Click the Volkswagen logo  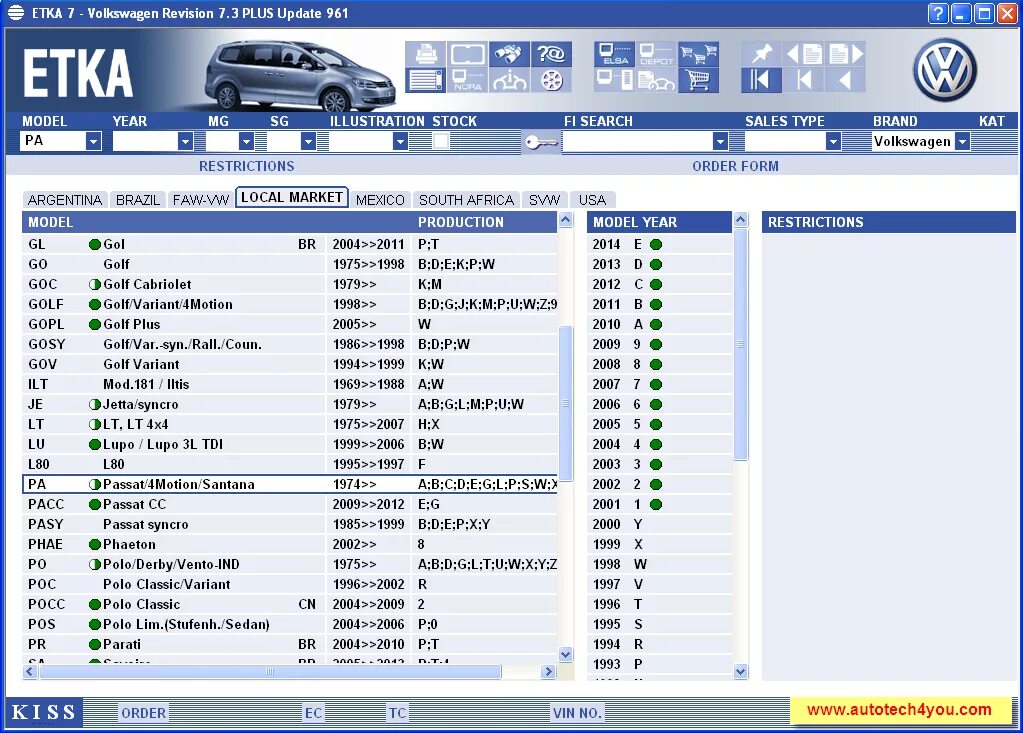coord(944,70)
